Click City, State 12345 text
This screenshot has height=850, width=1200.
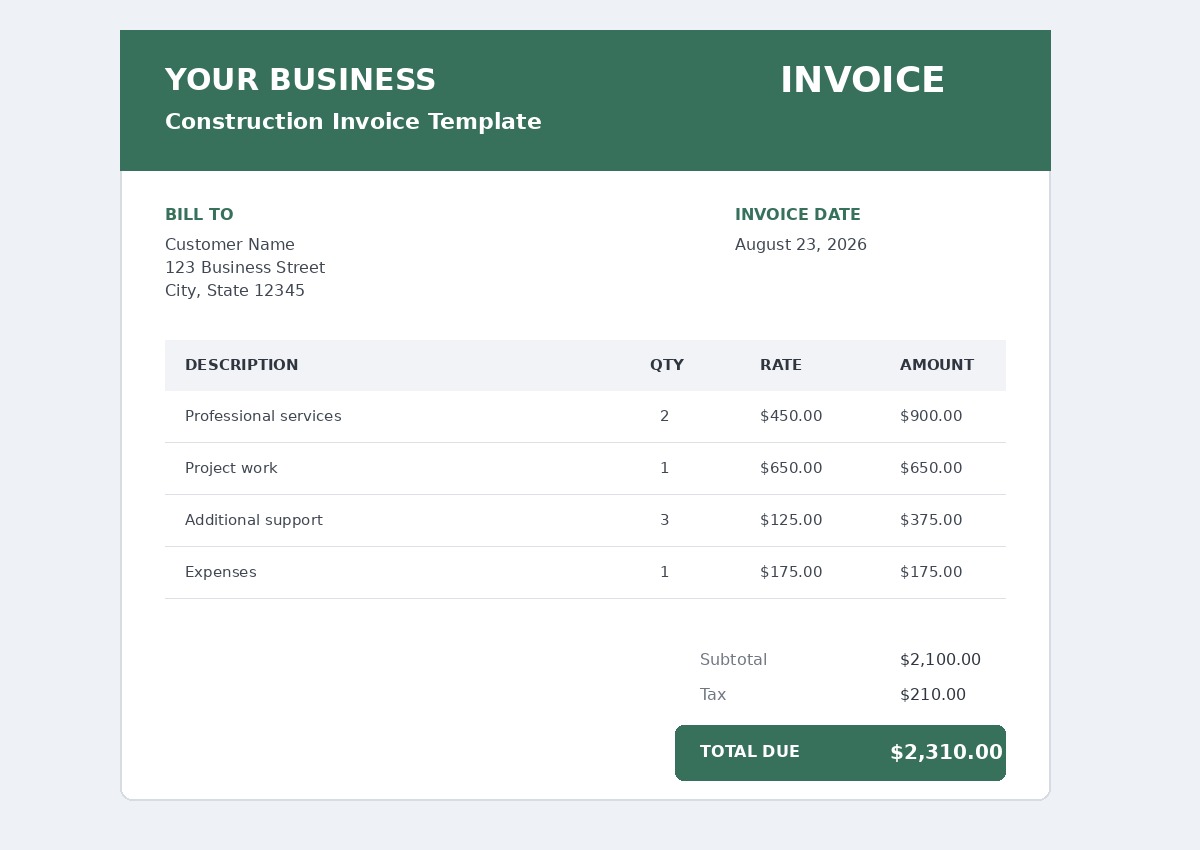click(x=235, y=291)
